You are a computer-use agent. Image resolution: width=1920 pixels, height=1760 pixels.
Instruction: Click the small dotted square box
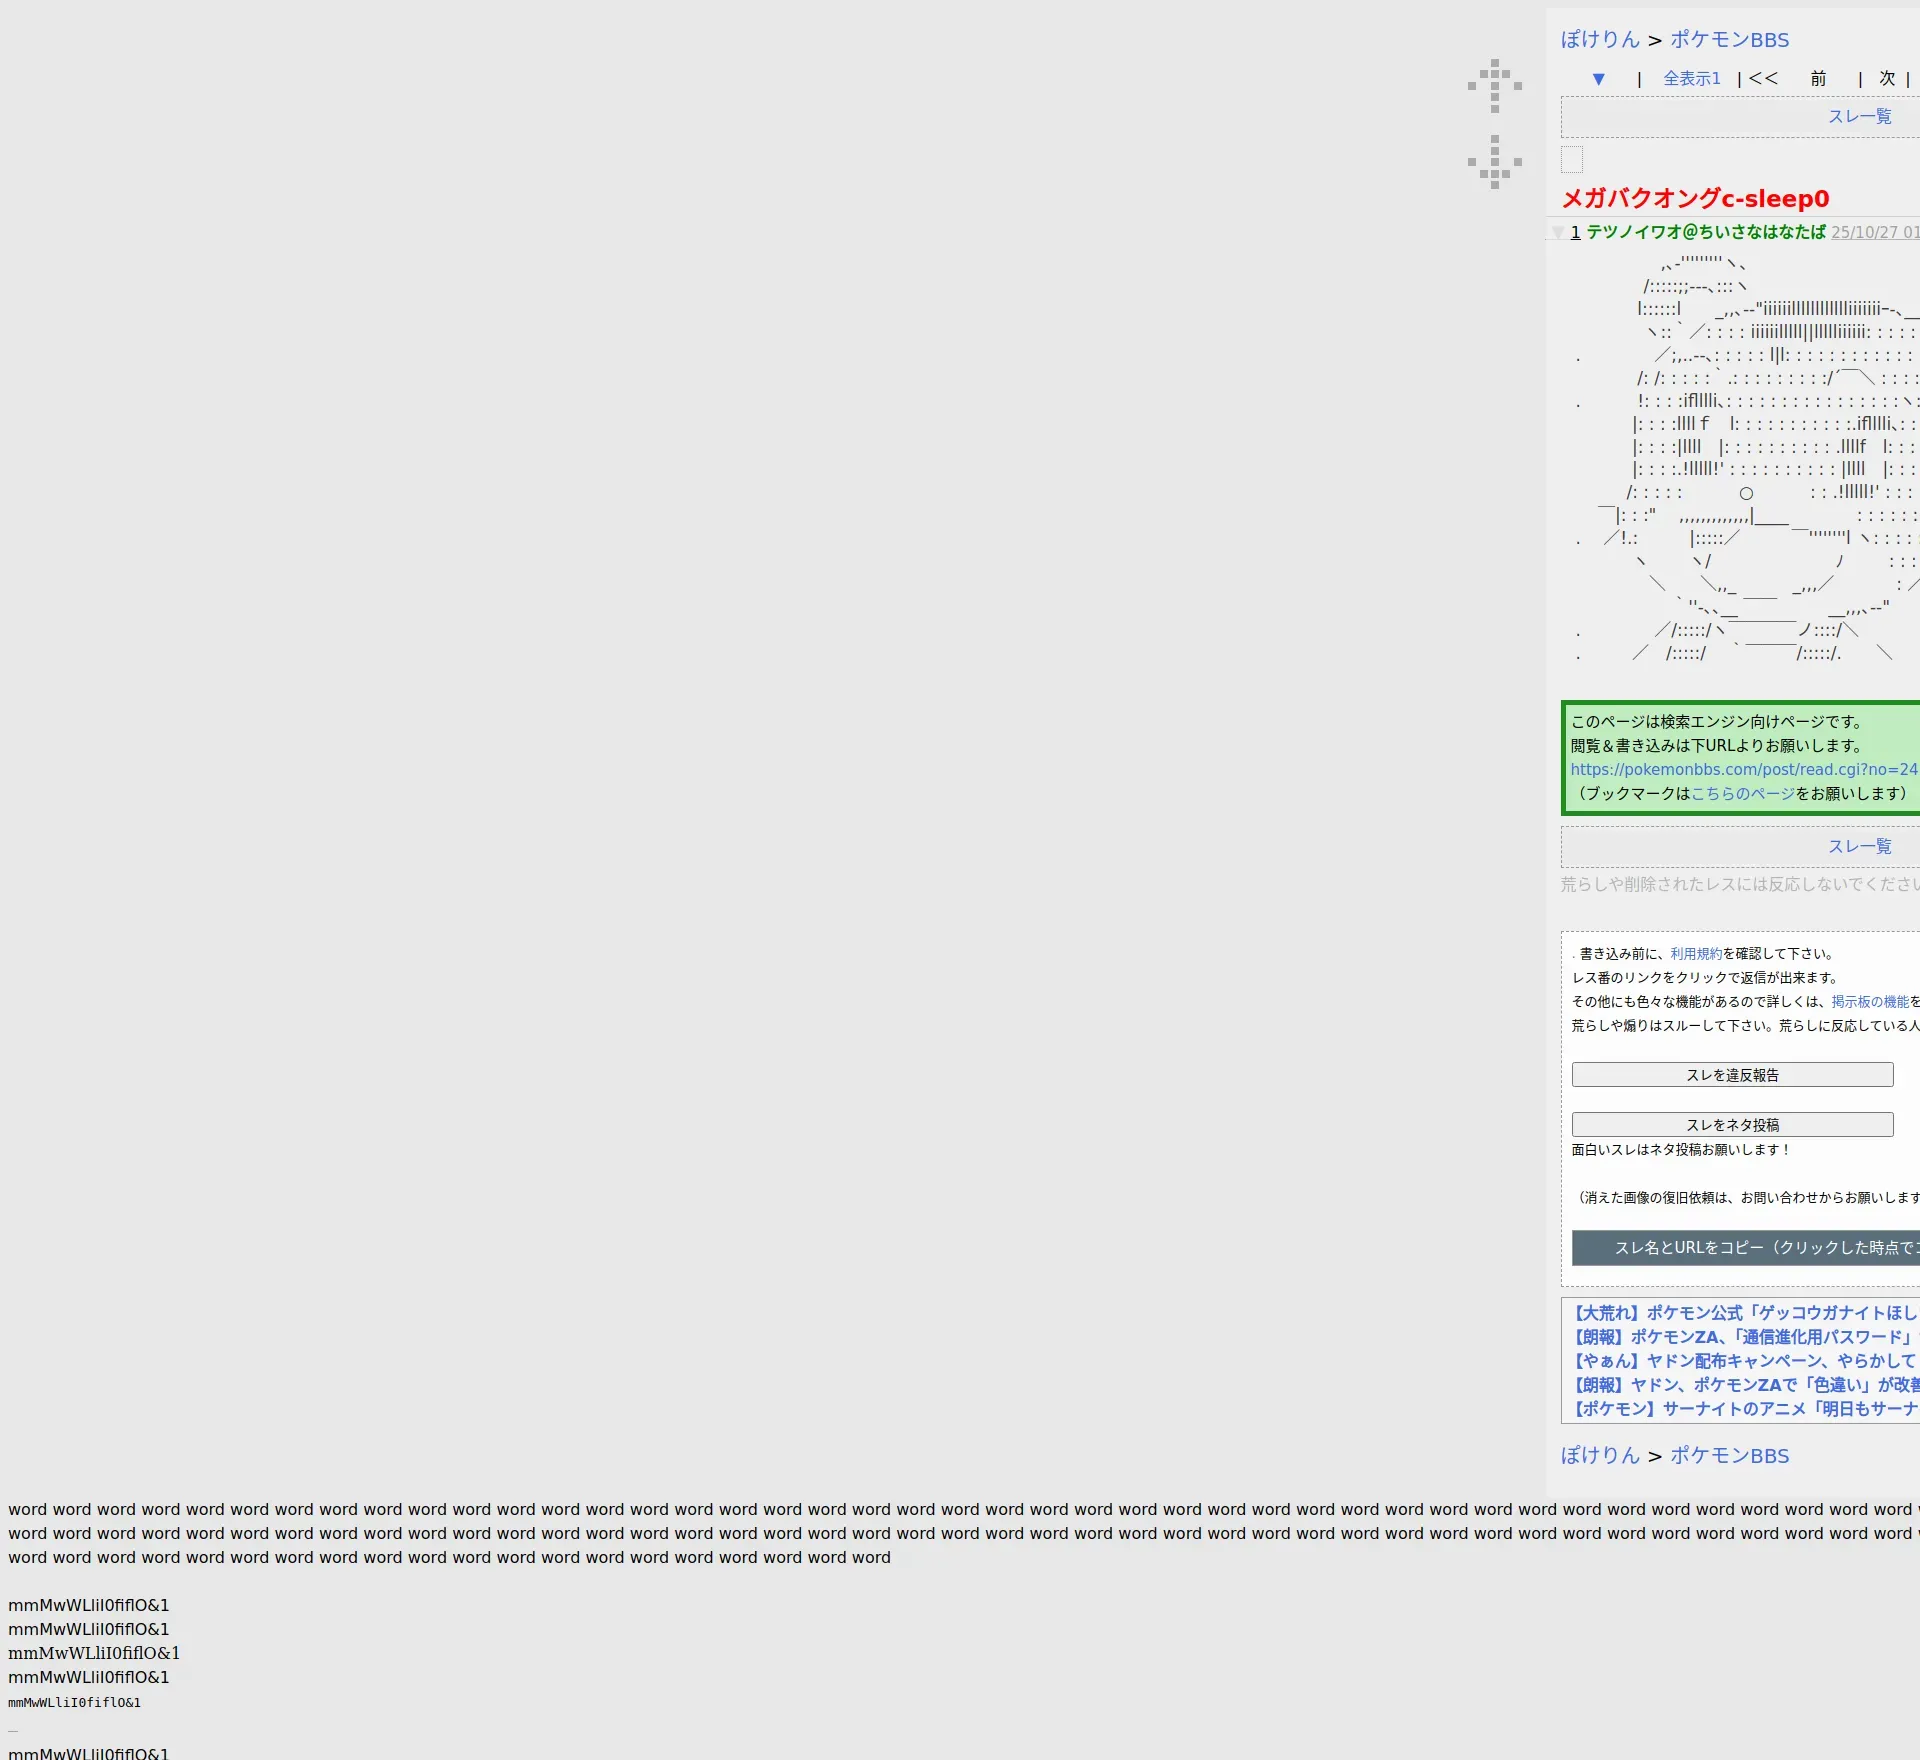1572,159
